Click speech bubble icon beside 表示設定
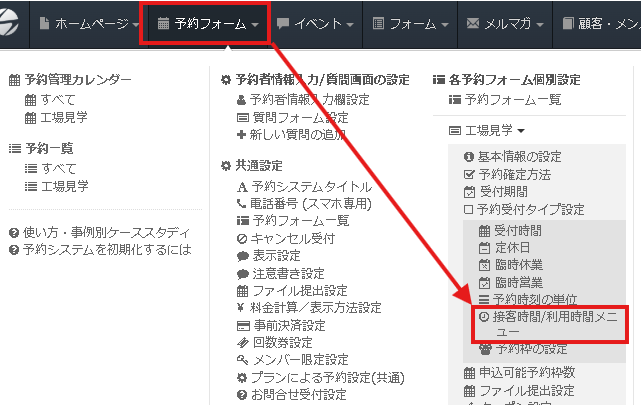Image resolution: width=641 pixels, height=405 pixels. coord(242,256)
